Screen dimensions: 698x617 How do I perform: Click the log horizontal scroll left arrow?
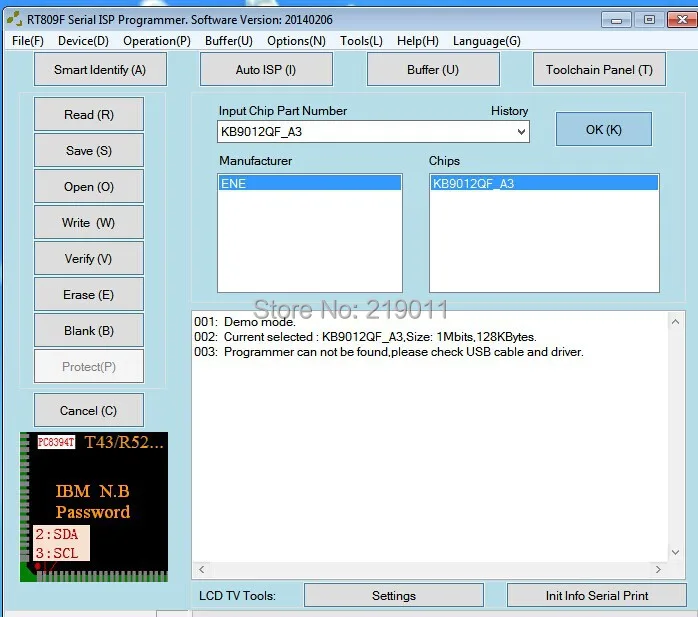pos(202,569)
